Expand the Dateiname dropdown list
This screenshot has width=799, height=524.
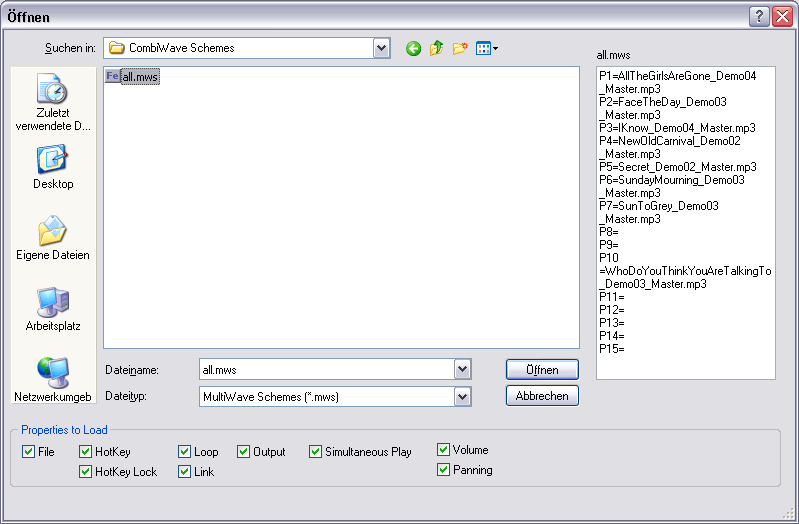click(462, 369)
